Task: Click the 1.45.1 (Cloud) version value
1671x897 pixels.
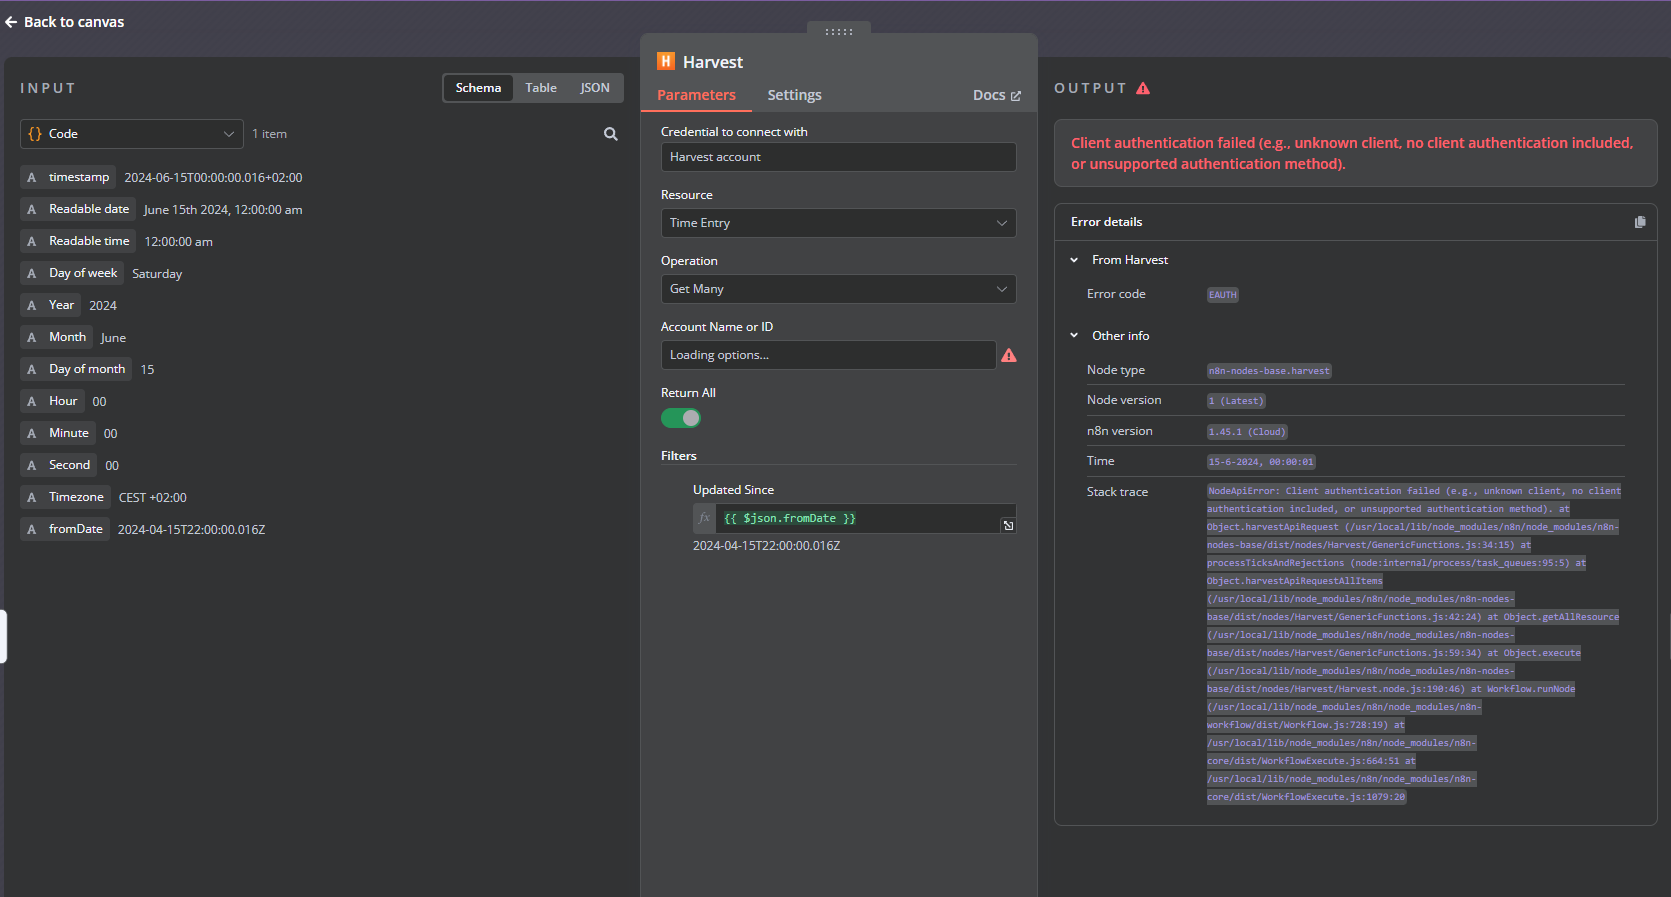Action: 1247,432
